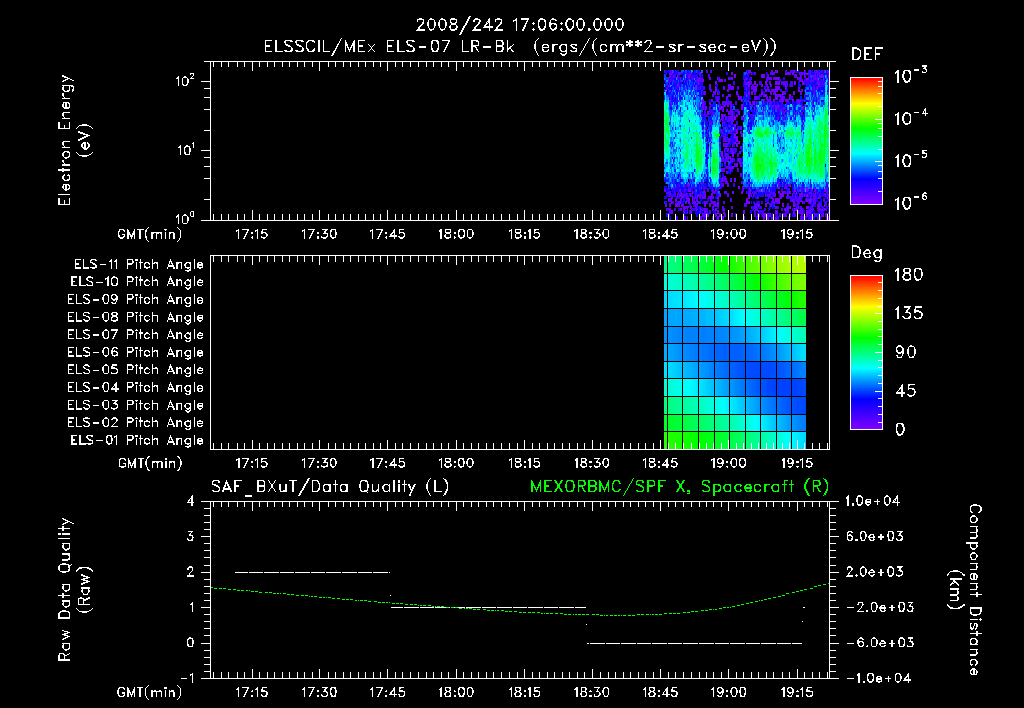1024x708 pixels.
Task: Click the timestamp title 2008/242 17:06:00.000
Action: point(520,25)
